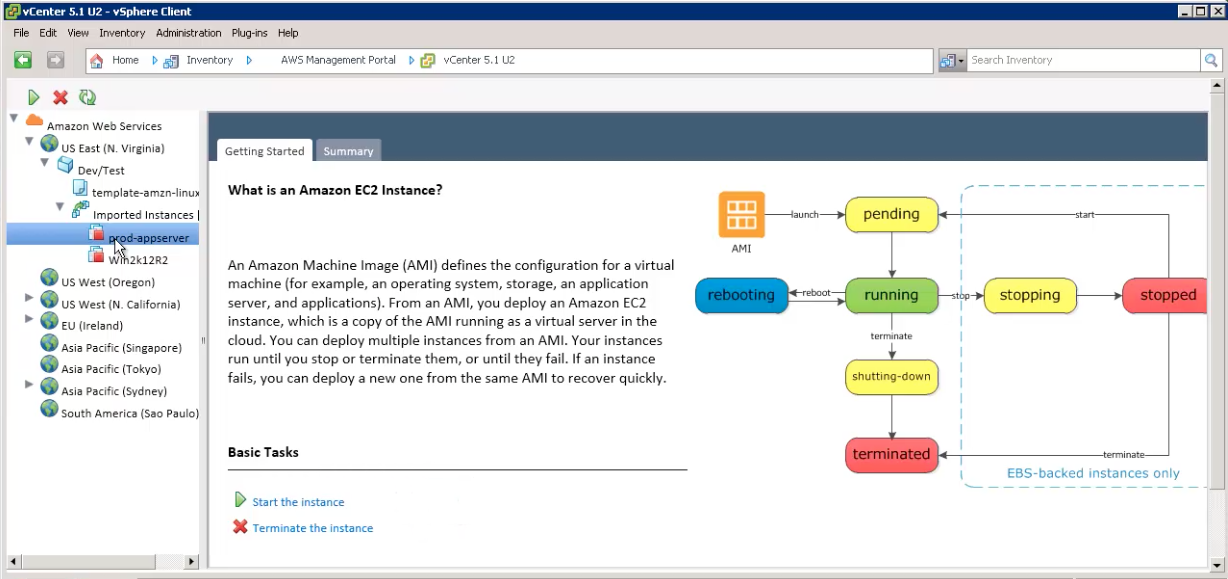Focus the Search Inventory field
The width and height of the screenshot is (1228, 579).
tap(1084, 60)
